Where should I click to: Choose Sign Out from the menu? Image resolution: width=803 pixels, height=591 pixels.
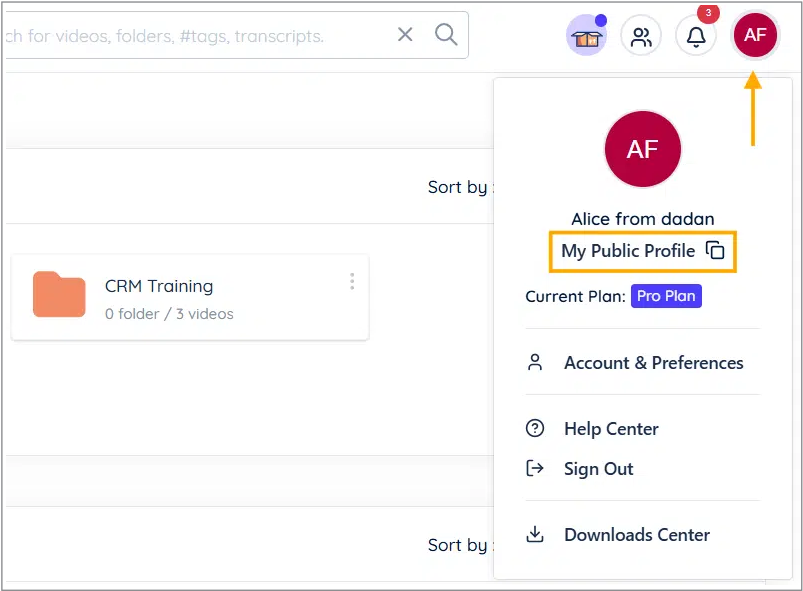pos(598,468)
